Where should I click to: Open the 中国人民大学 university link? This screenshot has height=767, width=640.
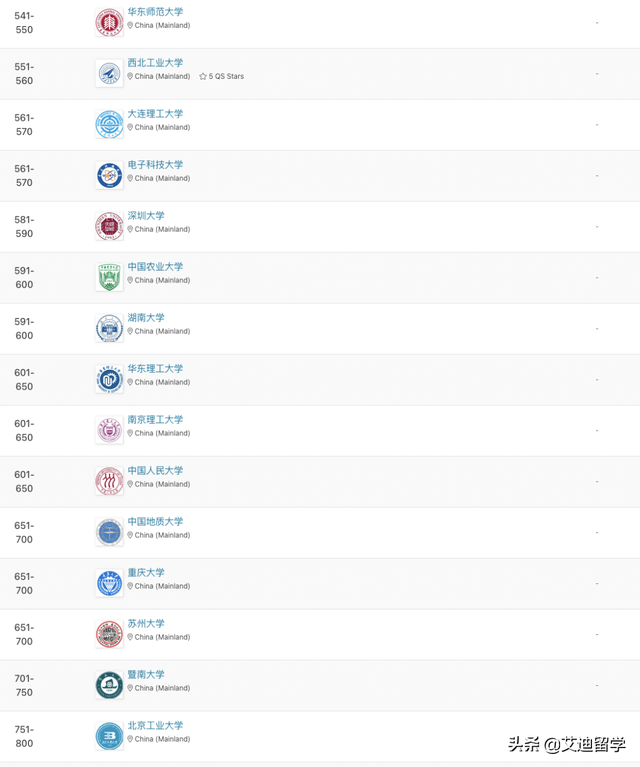click(155, 471)
